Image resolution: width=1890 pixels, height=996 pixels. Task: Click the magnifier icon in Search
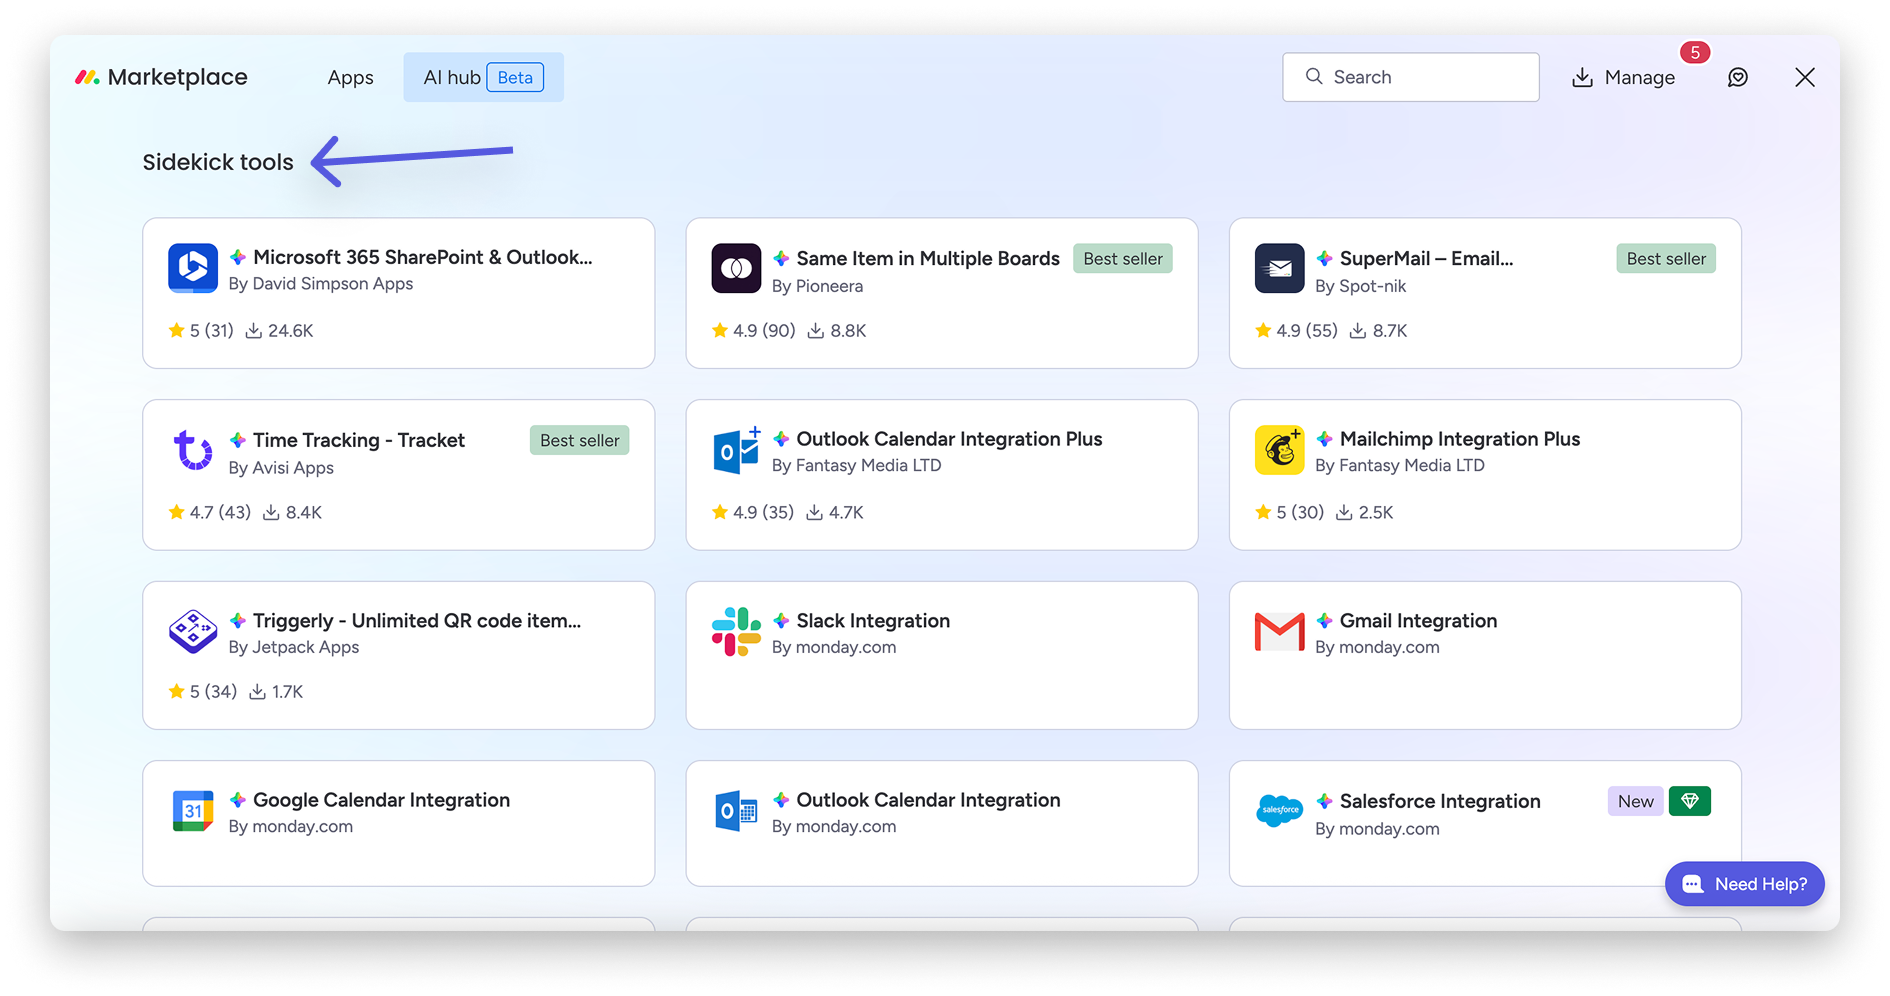(1314, 77)
